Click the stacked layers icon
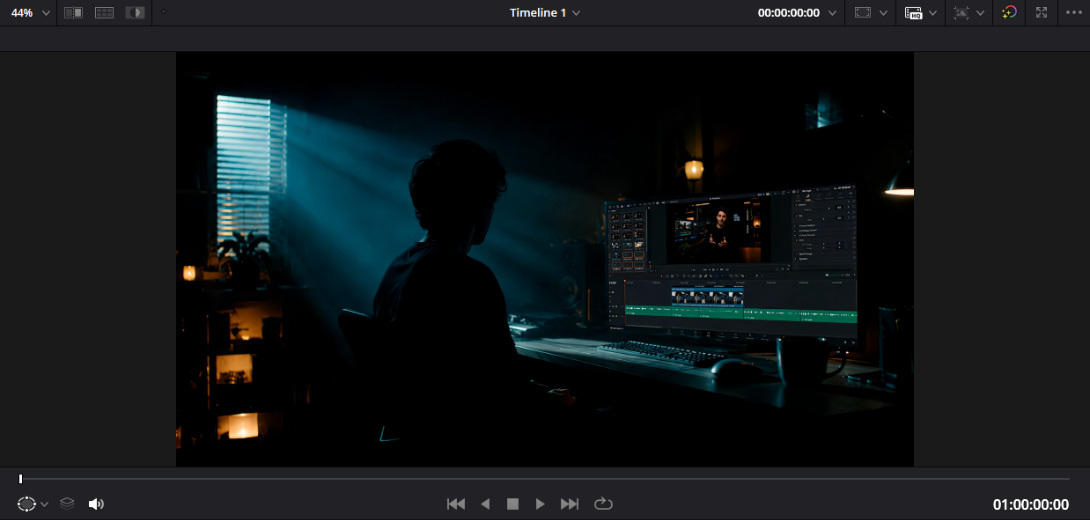 click(67, 503)
